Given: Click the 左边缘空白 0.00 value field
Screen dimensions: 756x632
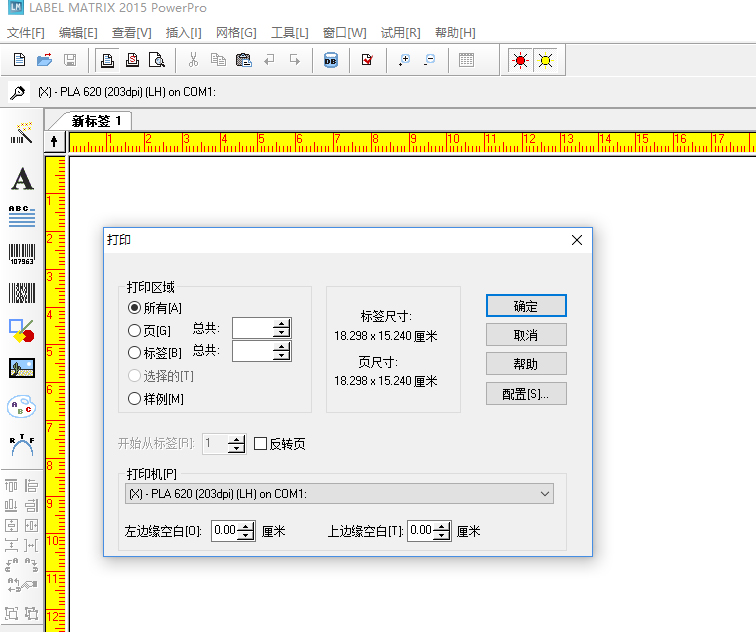Looking at the screenshot, I should [225, 531].
